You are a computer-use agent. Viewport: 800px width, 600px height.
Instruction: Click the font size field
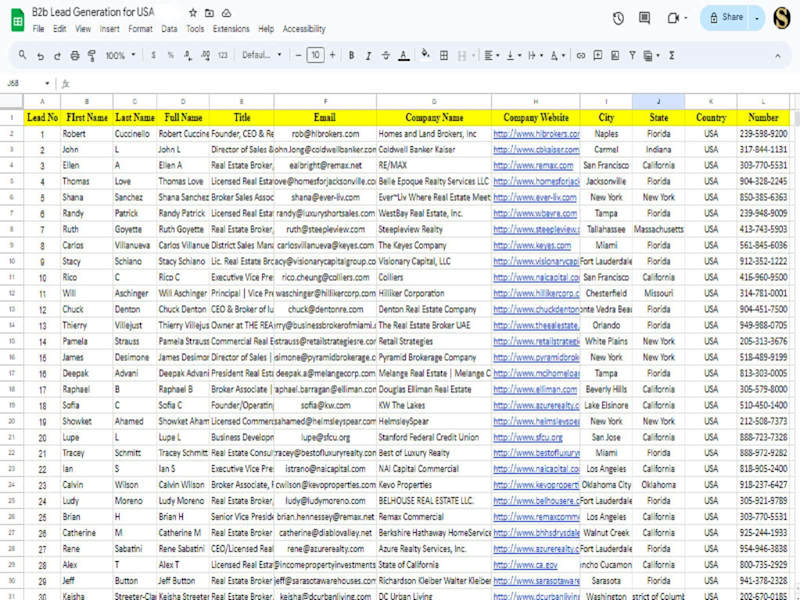pyautogui.click(x=315, y=55)
